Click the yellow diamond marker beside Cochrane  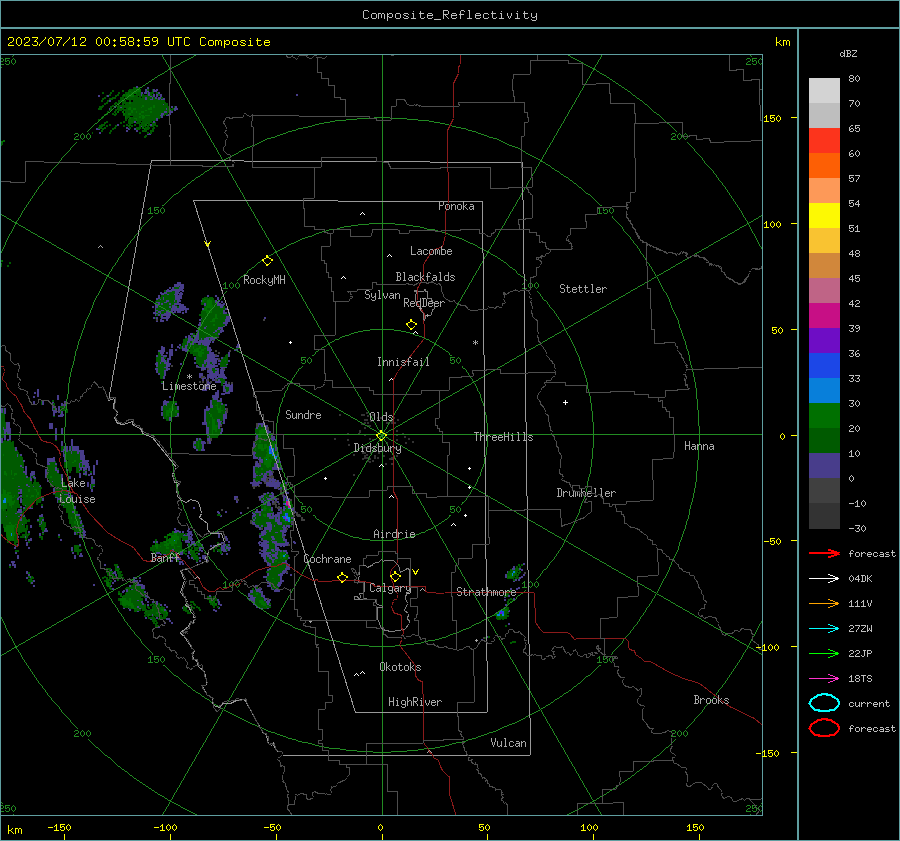tap(343, 577)
